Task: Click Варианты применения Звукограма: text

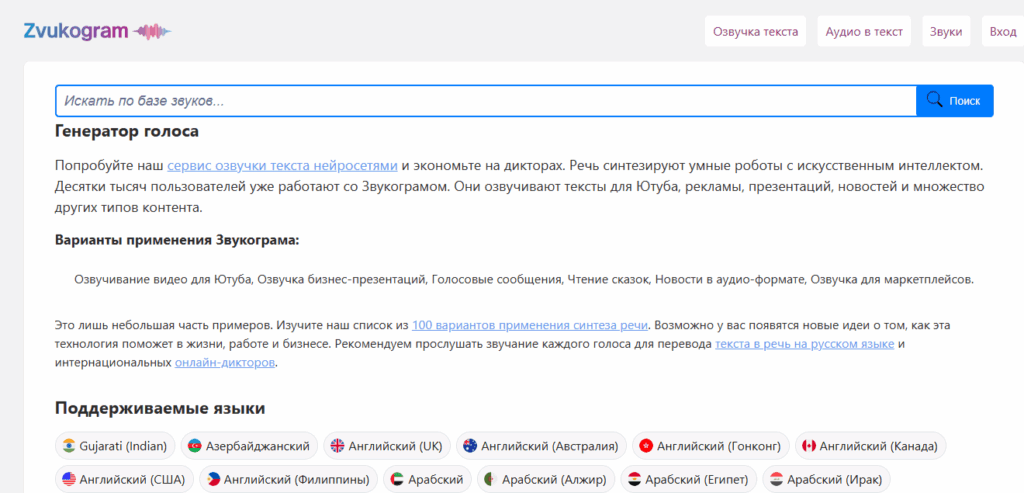Action: click(177, 240)
